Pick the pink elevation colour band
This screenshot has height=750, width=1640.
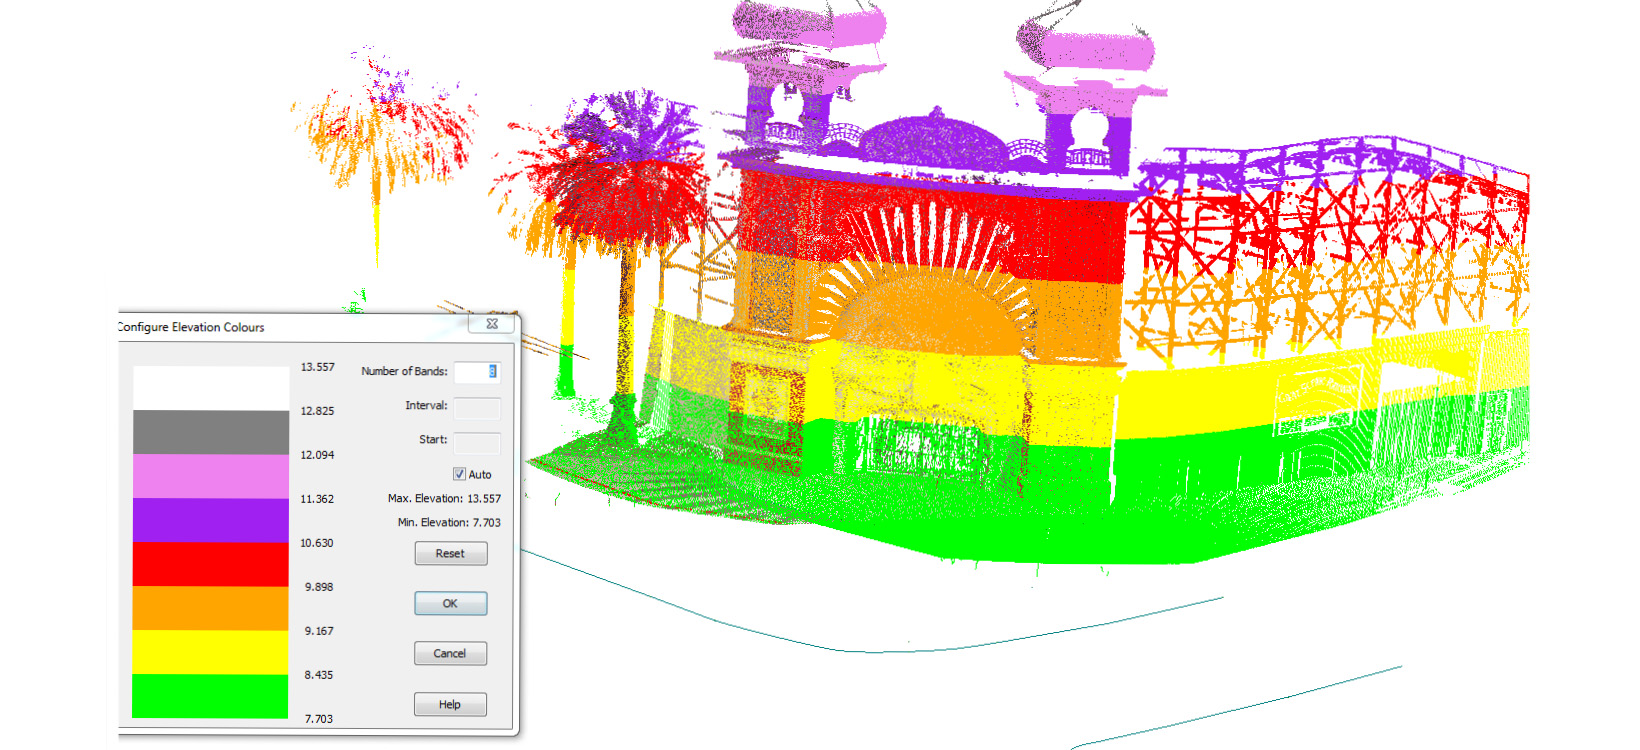click(211, 476)
